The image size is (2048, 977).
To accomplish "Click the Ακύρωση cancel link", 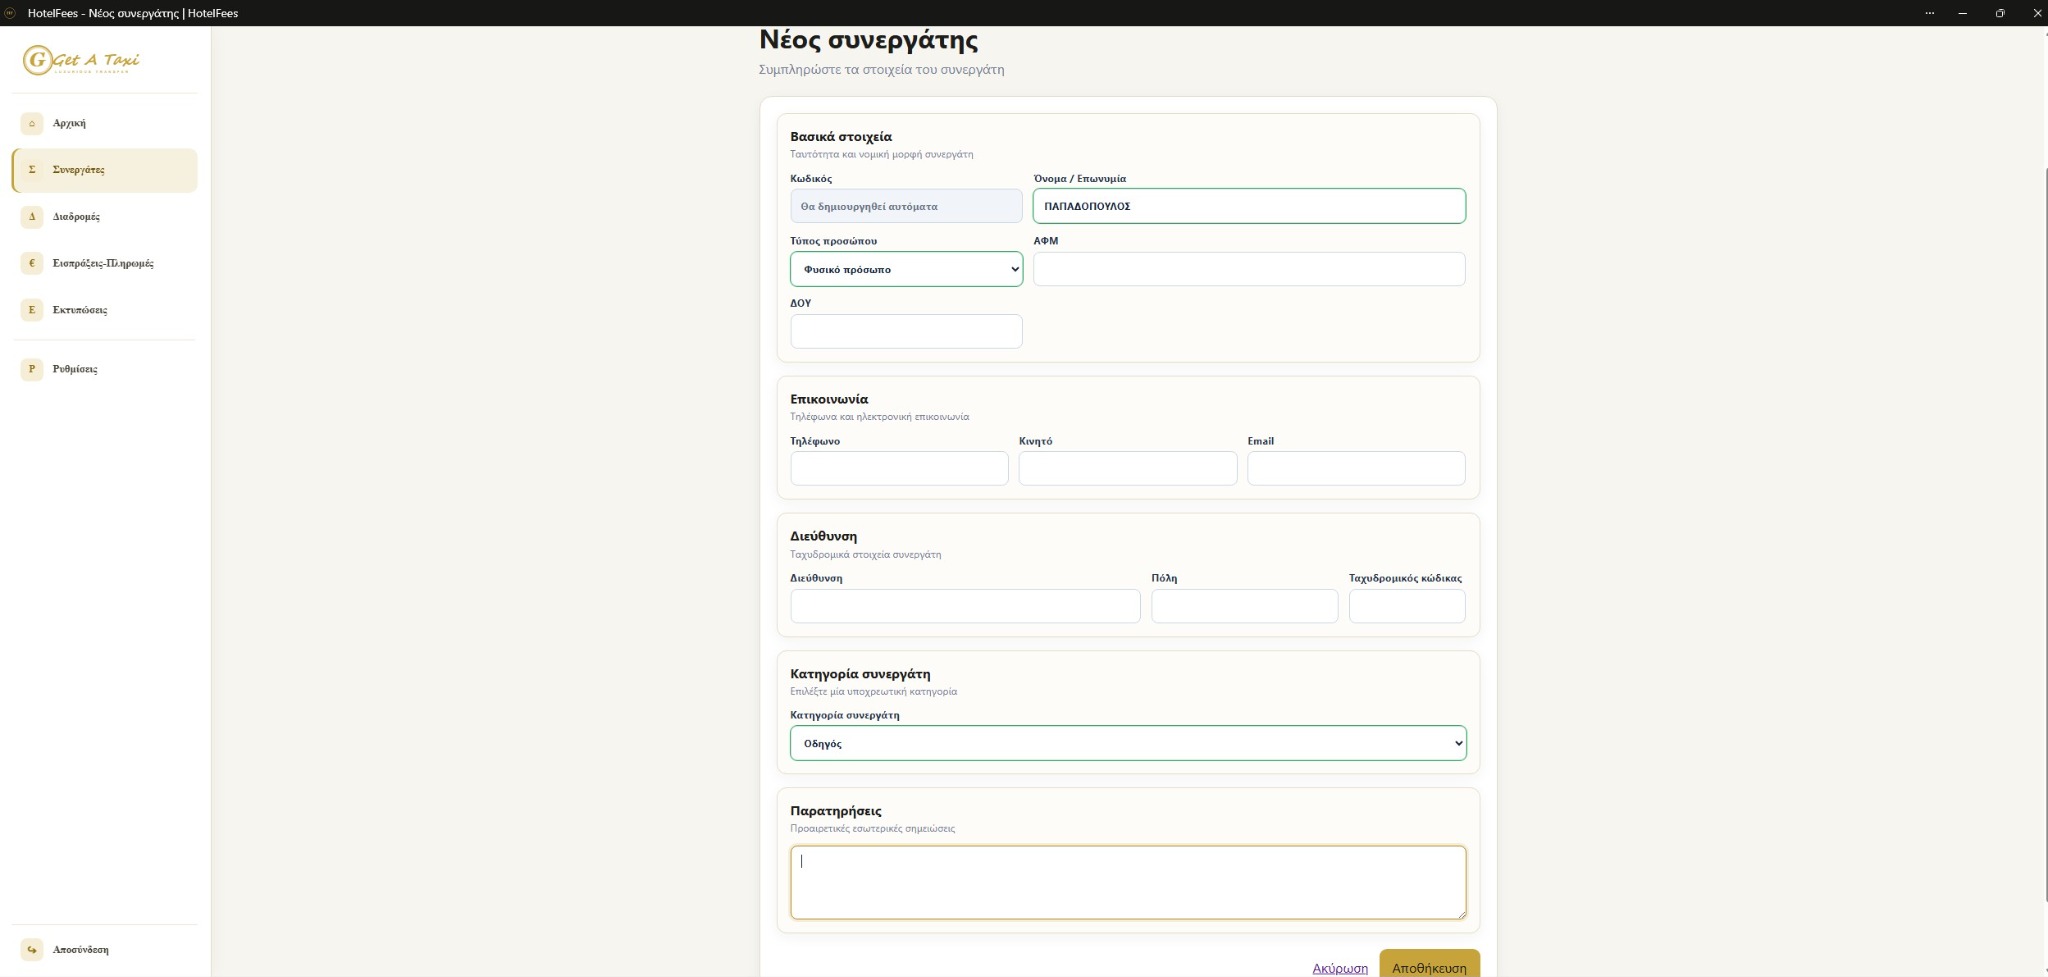I will 1340,968.
